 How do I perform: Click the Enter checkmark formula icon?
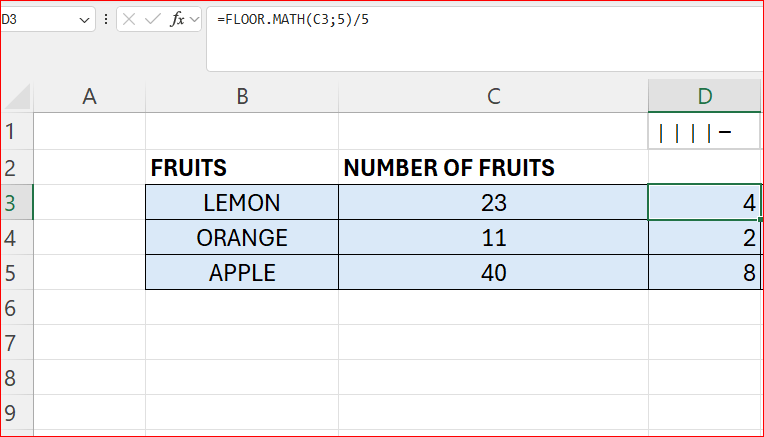pos(154,19)
